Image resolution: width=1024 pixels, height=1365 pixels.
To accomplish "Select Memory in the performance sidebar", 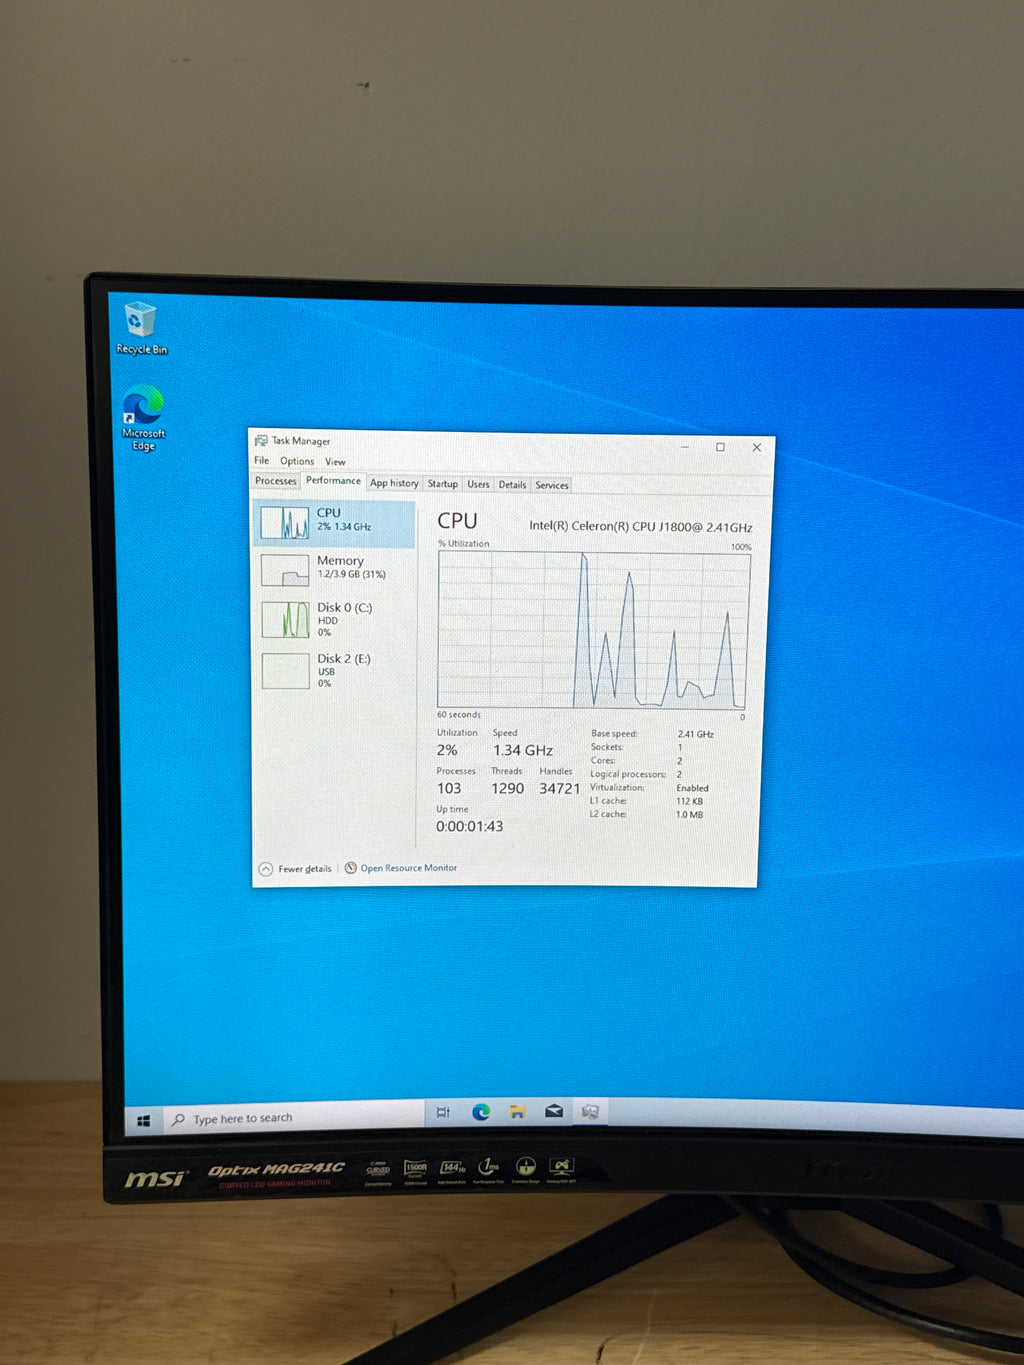I will (335, 568).
